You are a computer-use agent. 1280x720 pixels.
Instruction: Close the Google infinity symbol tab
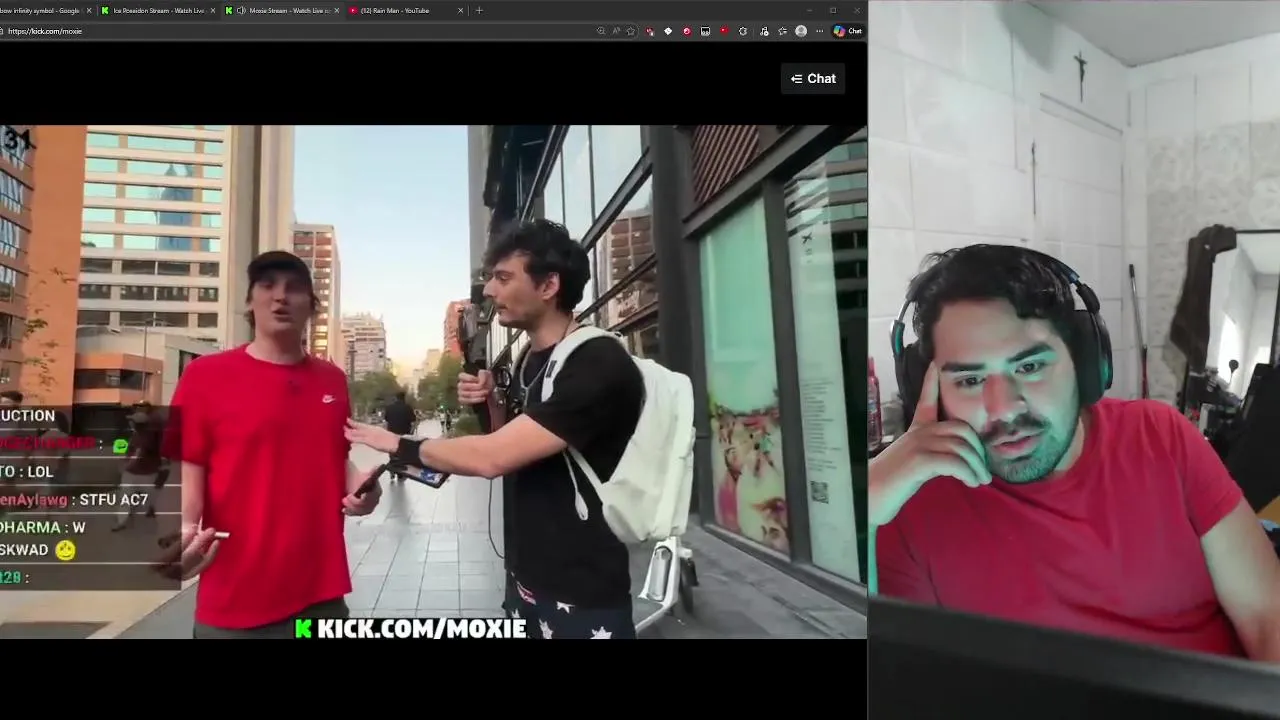(89, 10)
